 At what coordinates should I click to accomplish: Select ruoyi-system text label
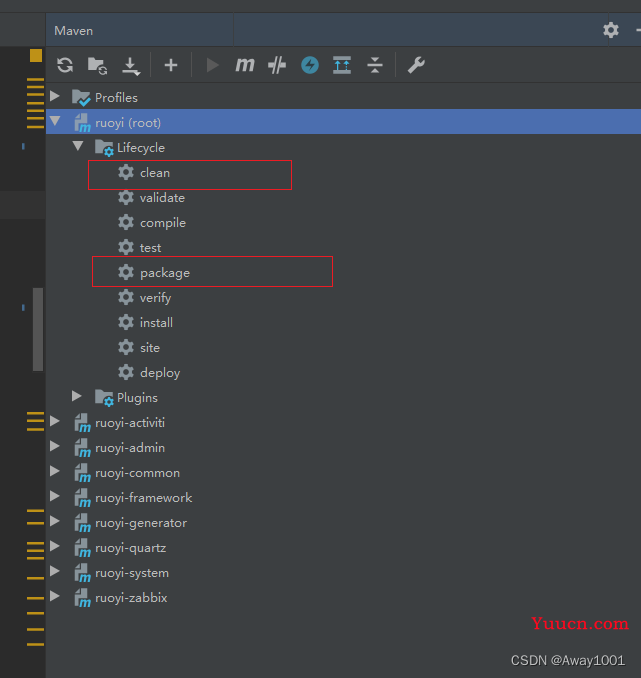click(x=132, y=573)
